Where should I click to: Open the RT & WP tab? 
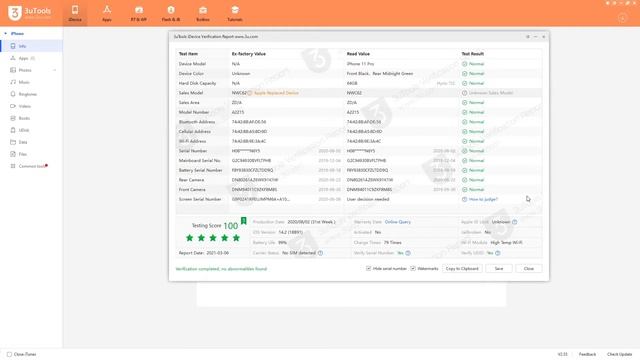coord(139,13)
